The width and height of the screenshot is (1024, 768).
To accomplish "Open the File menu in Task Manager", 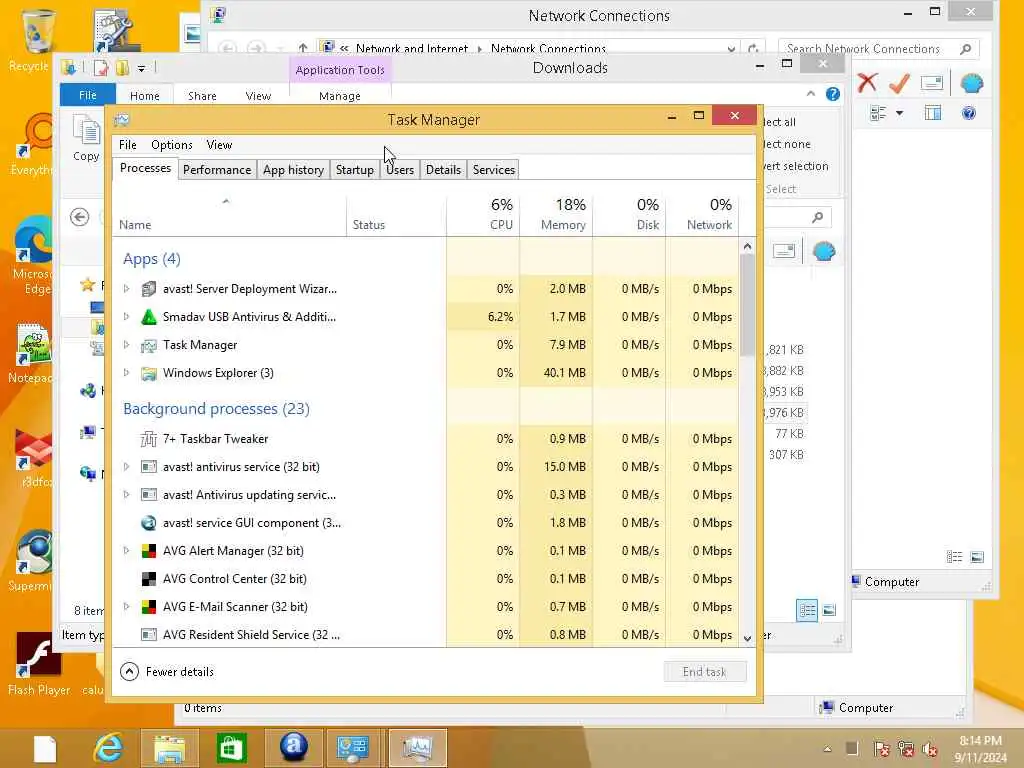I will (128, 145).
